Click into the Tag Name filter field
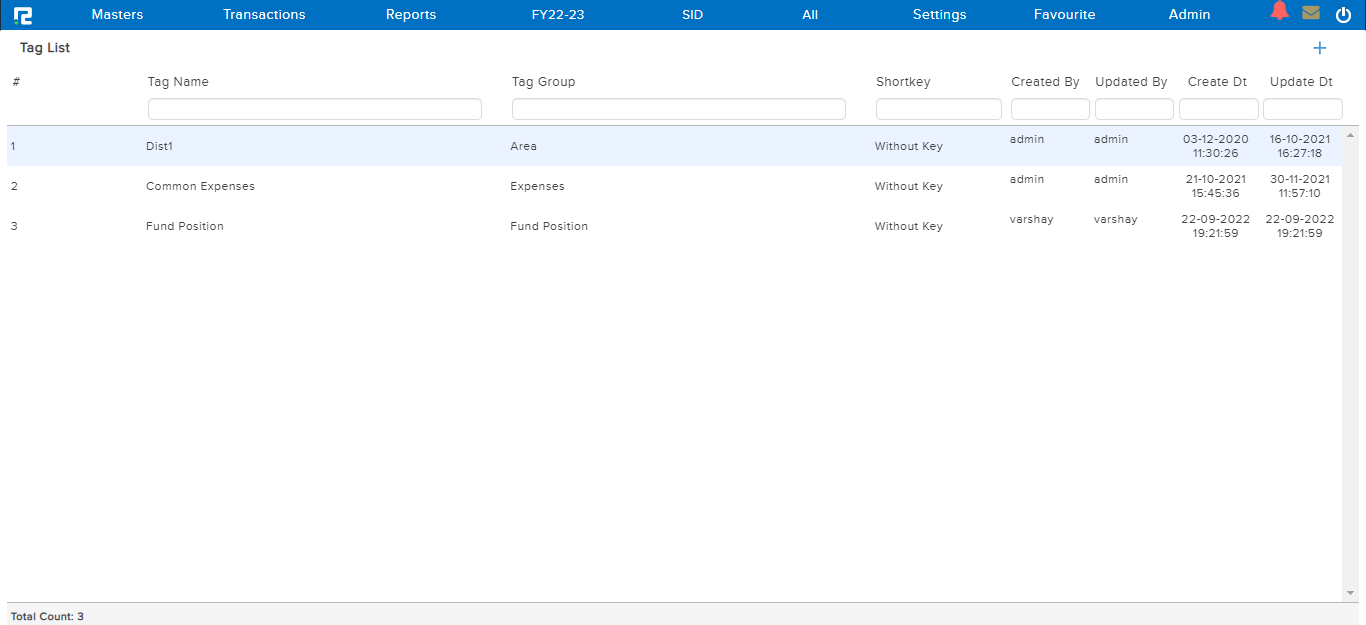1366x625 pixels. pyautogui.click(x=314, y=108)
